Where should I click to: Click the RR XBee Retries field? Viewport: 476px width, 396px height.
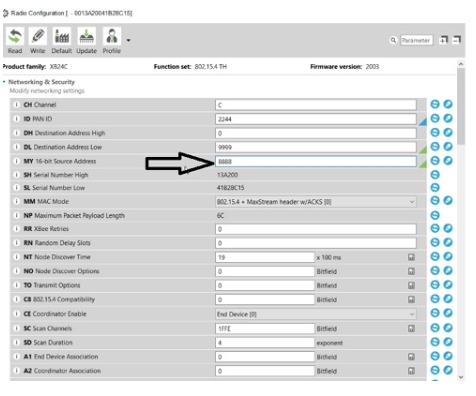(x=316, y=229)
